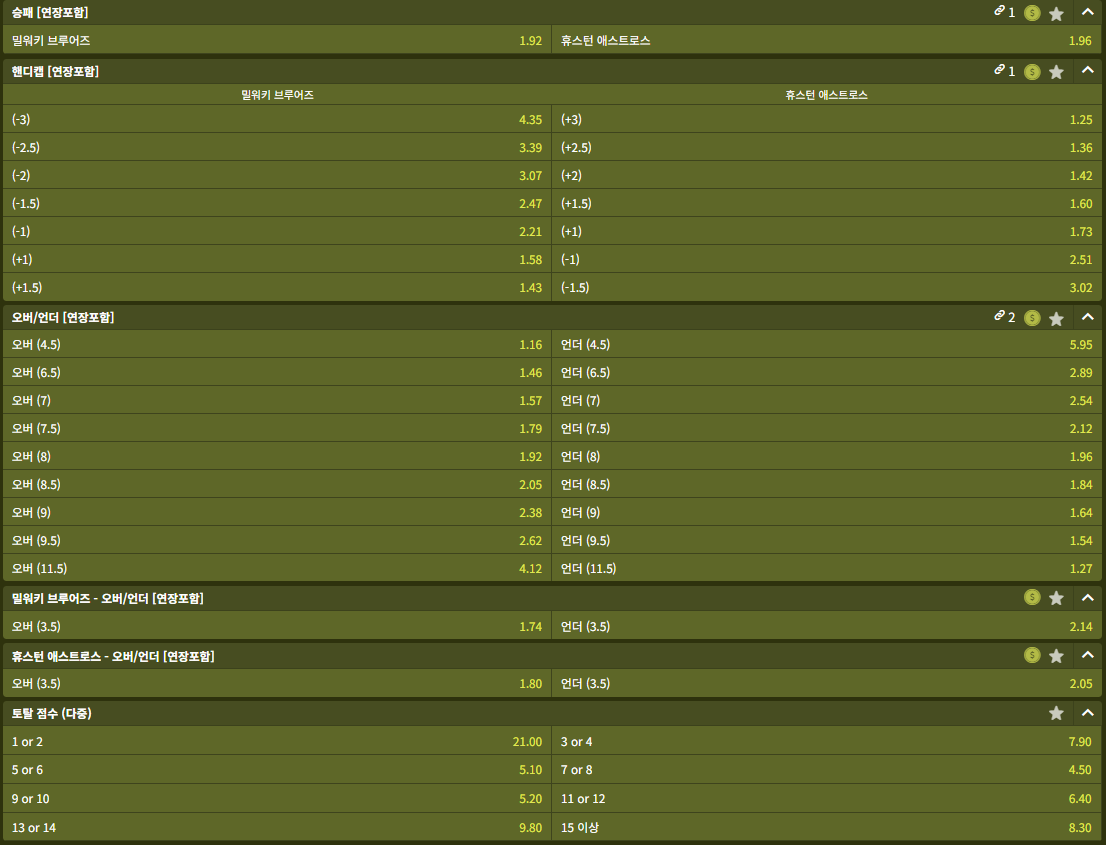Image resolution: width=1106 pixels, height=845 pixels.
Task: Select 오버 (9.5) at 2.62
Action: coord(277,540)
